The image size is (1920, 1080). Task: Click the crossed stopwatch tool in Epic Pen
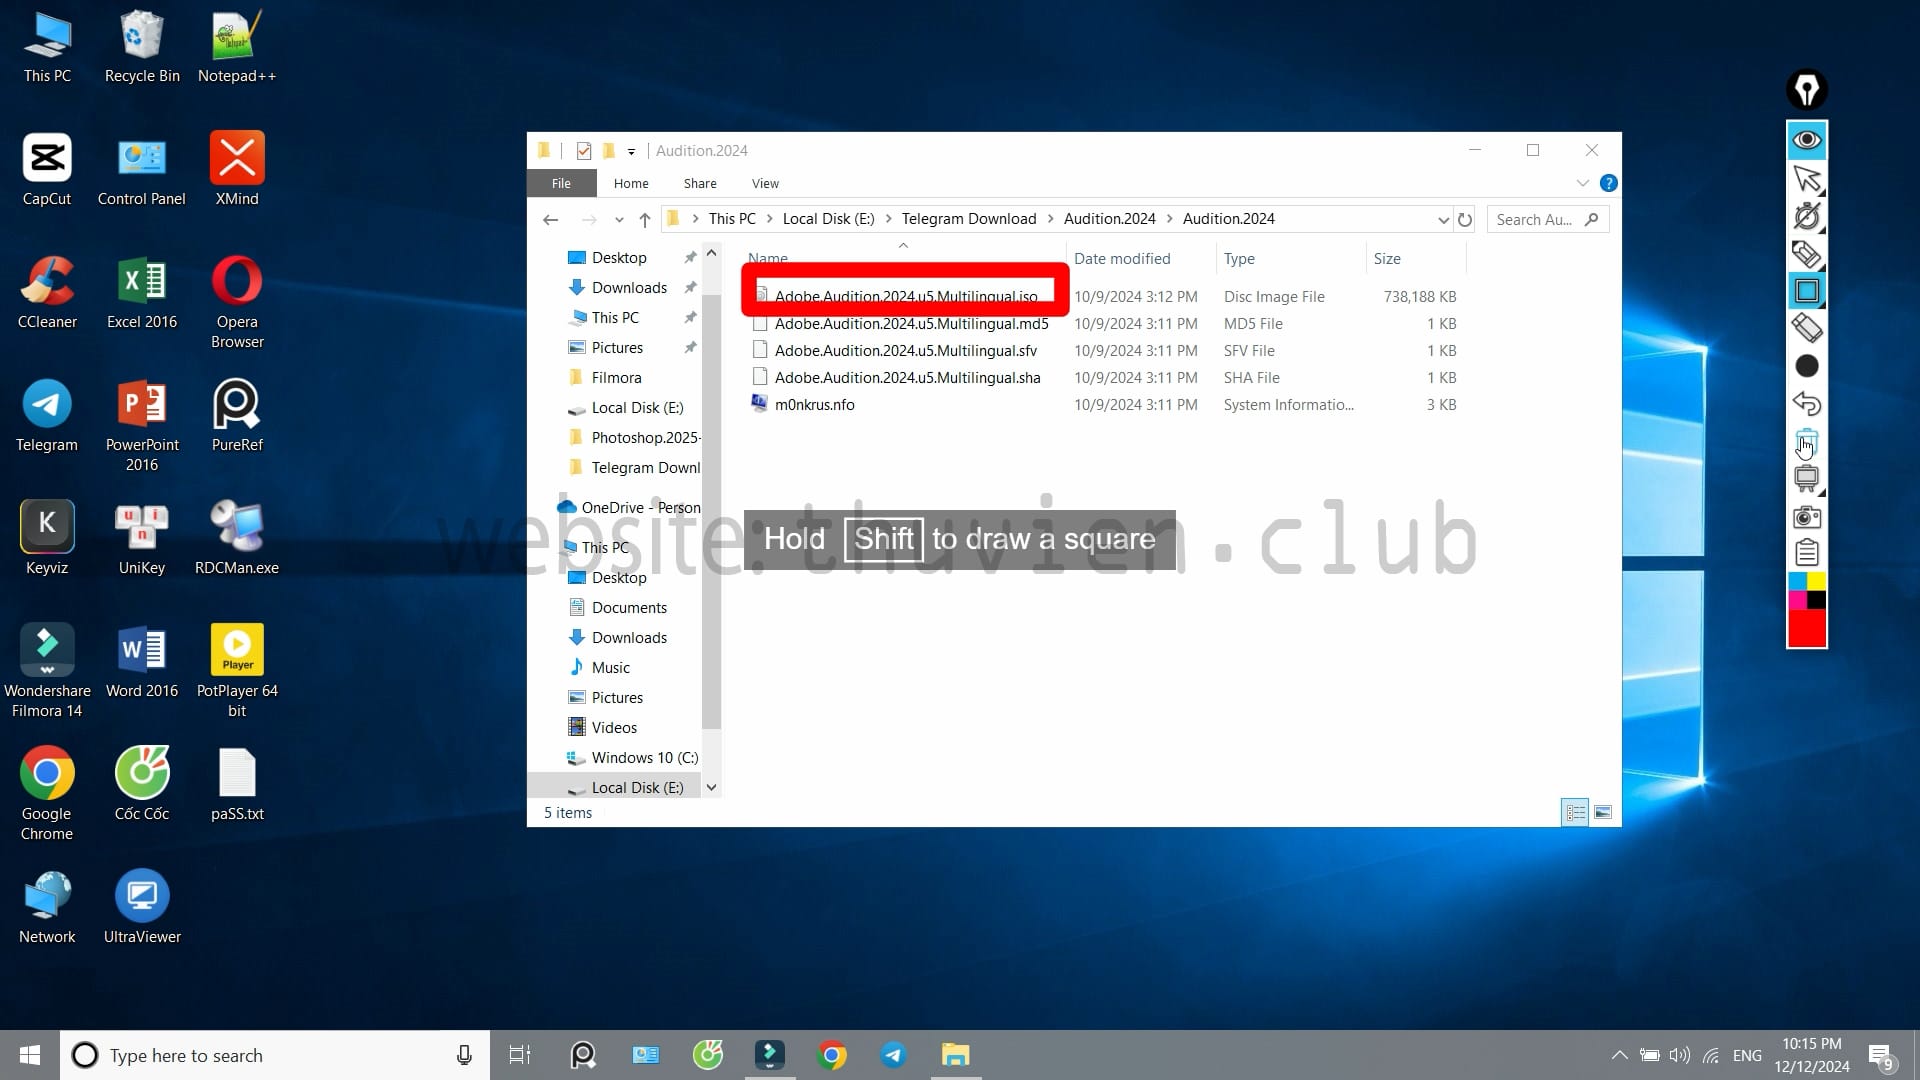coord(1806,216)
